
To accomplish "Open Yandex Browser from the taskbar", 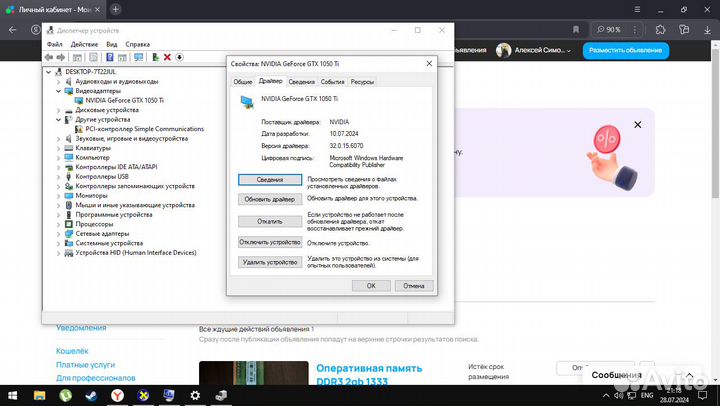I will tap(118, 395).
